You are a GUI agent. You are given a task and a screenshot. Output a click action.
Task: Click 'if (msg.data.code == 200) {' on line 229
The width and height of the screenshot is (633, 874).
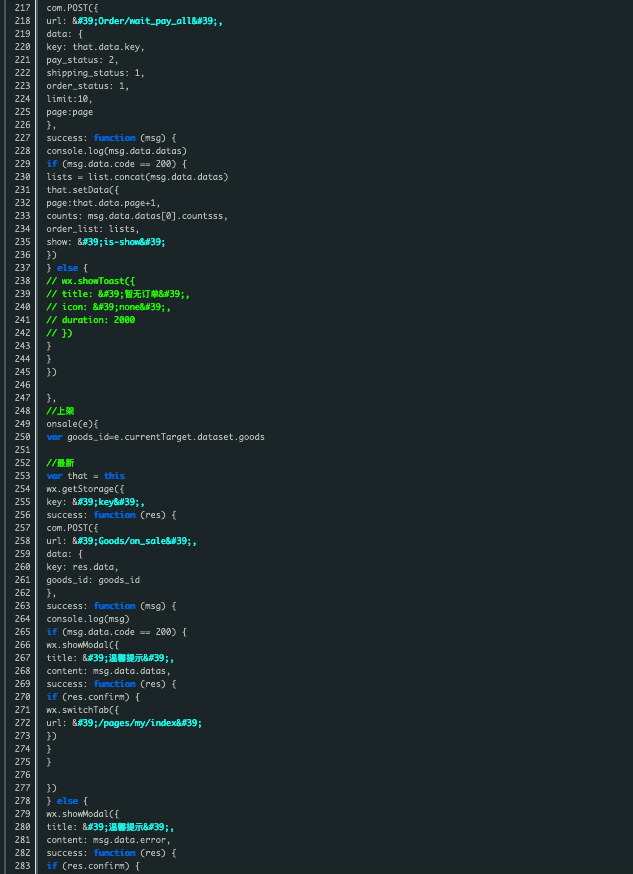click(116, 164)
